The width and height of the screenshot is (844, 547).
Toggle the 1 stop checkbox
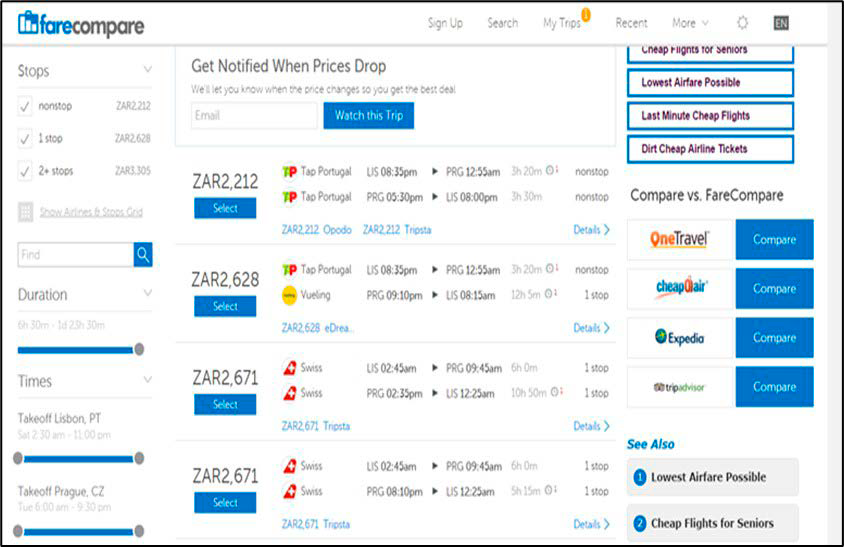(x=25, y=139)
